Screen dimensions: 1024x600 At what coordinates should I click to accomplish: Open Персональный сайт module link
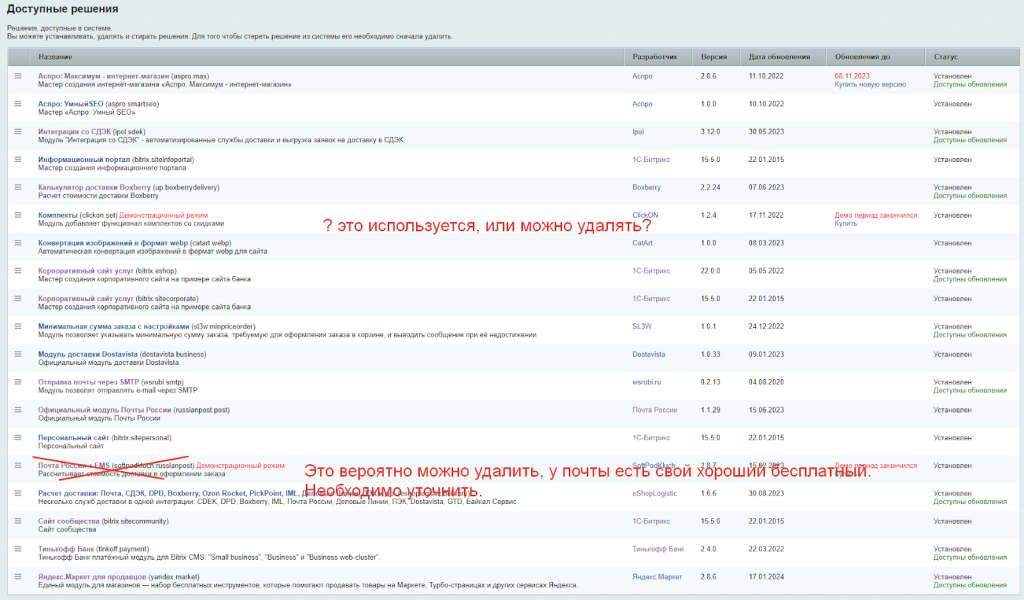[x=73, y=437]
